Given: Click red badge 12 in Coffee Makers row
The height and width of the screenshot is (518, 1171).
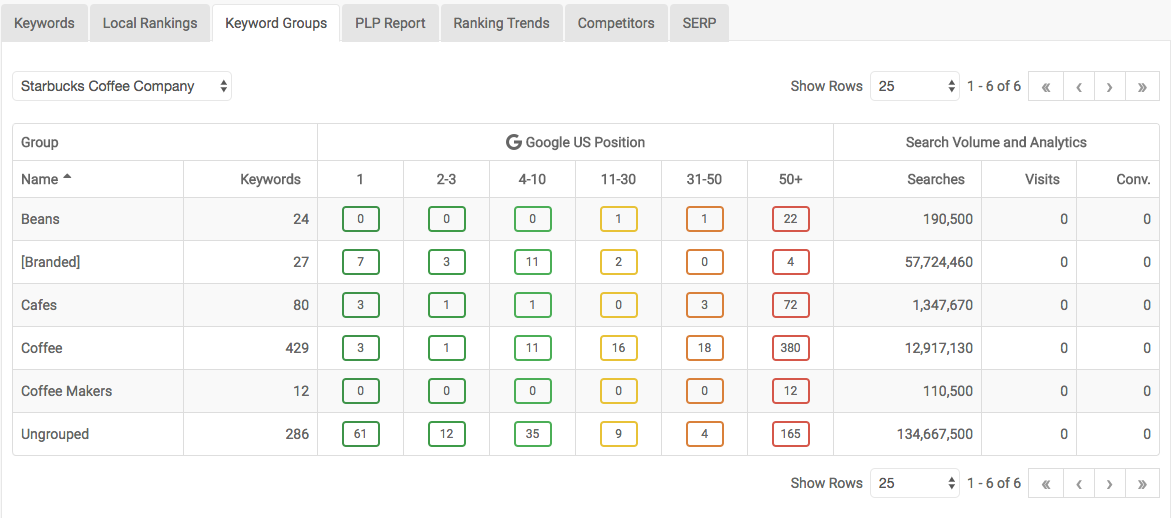Looking at the screenshot, I should coord(791,391).
